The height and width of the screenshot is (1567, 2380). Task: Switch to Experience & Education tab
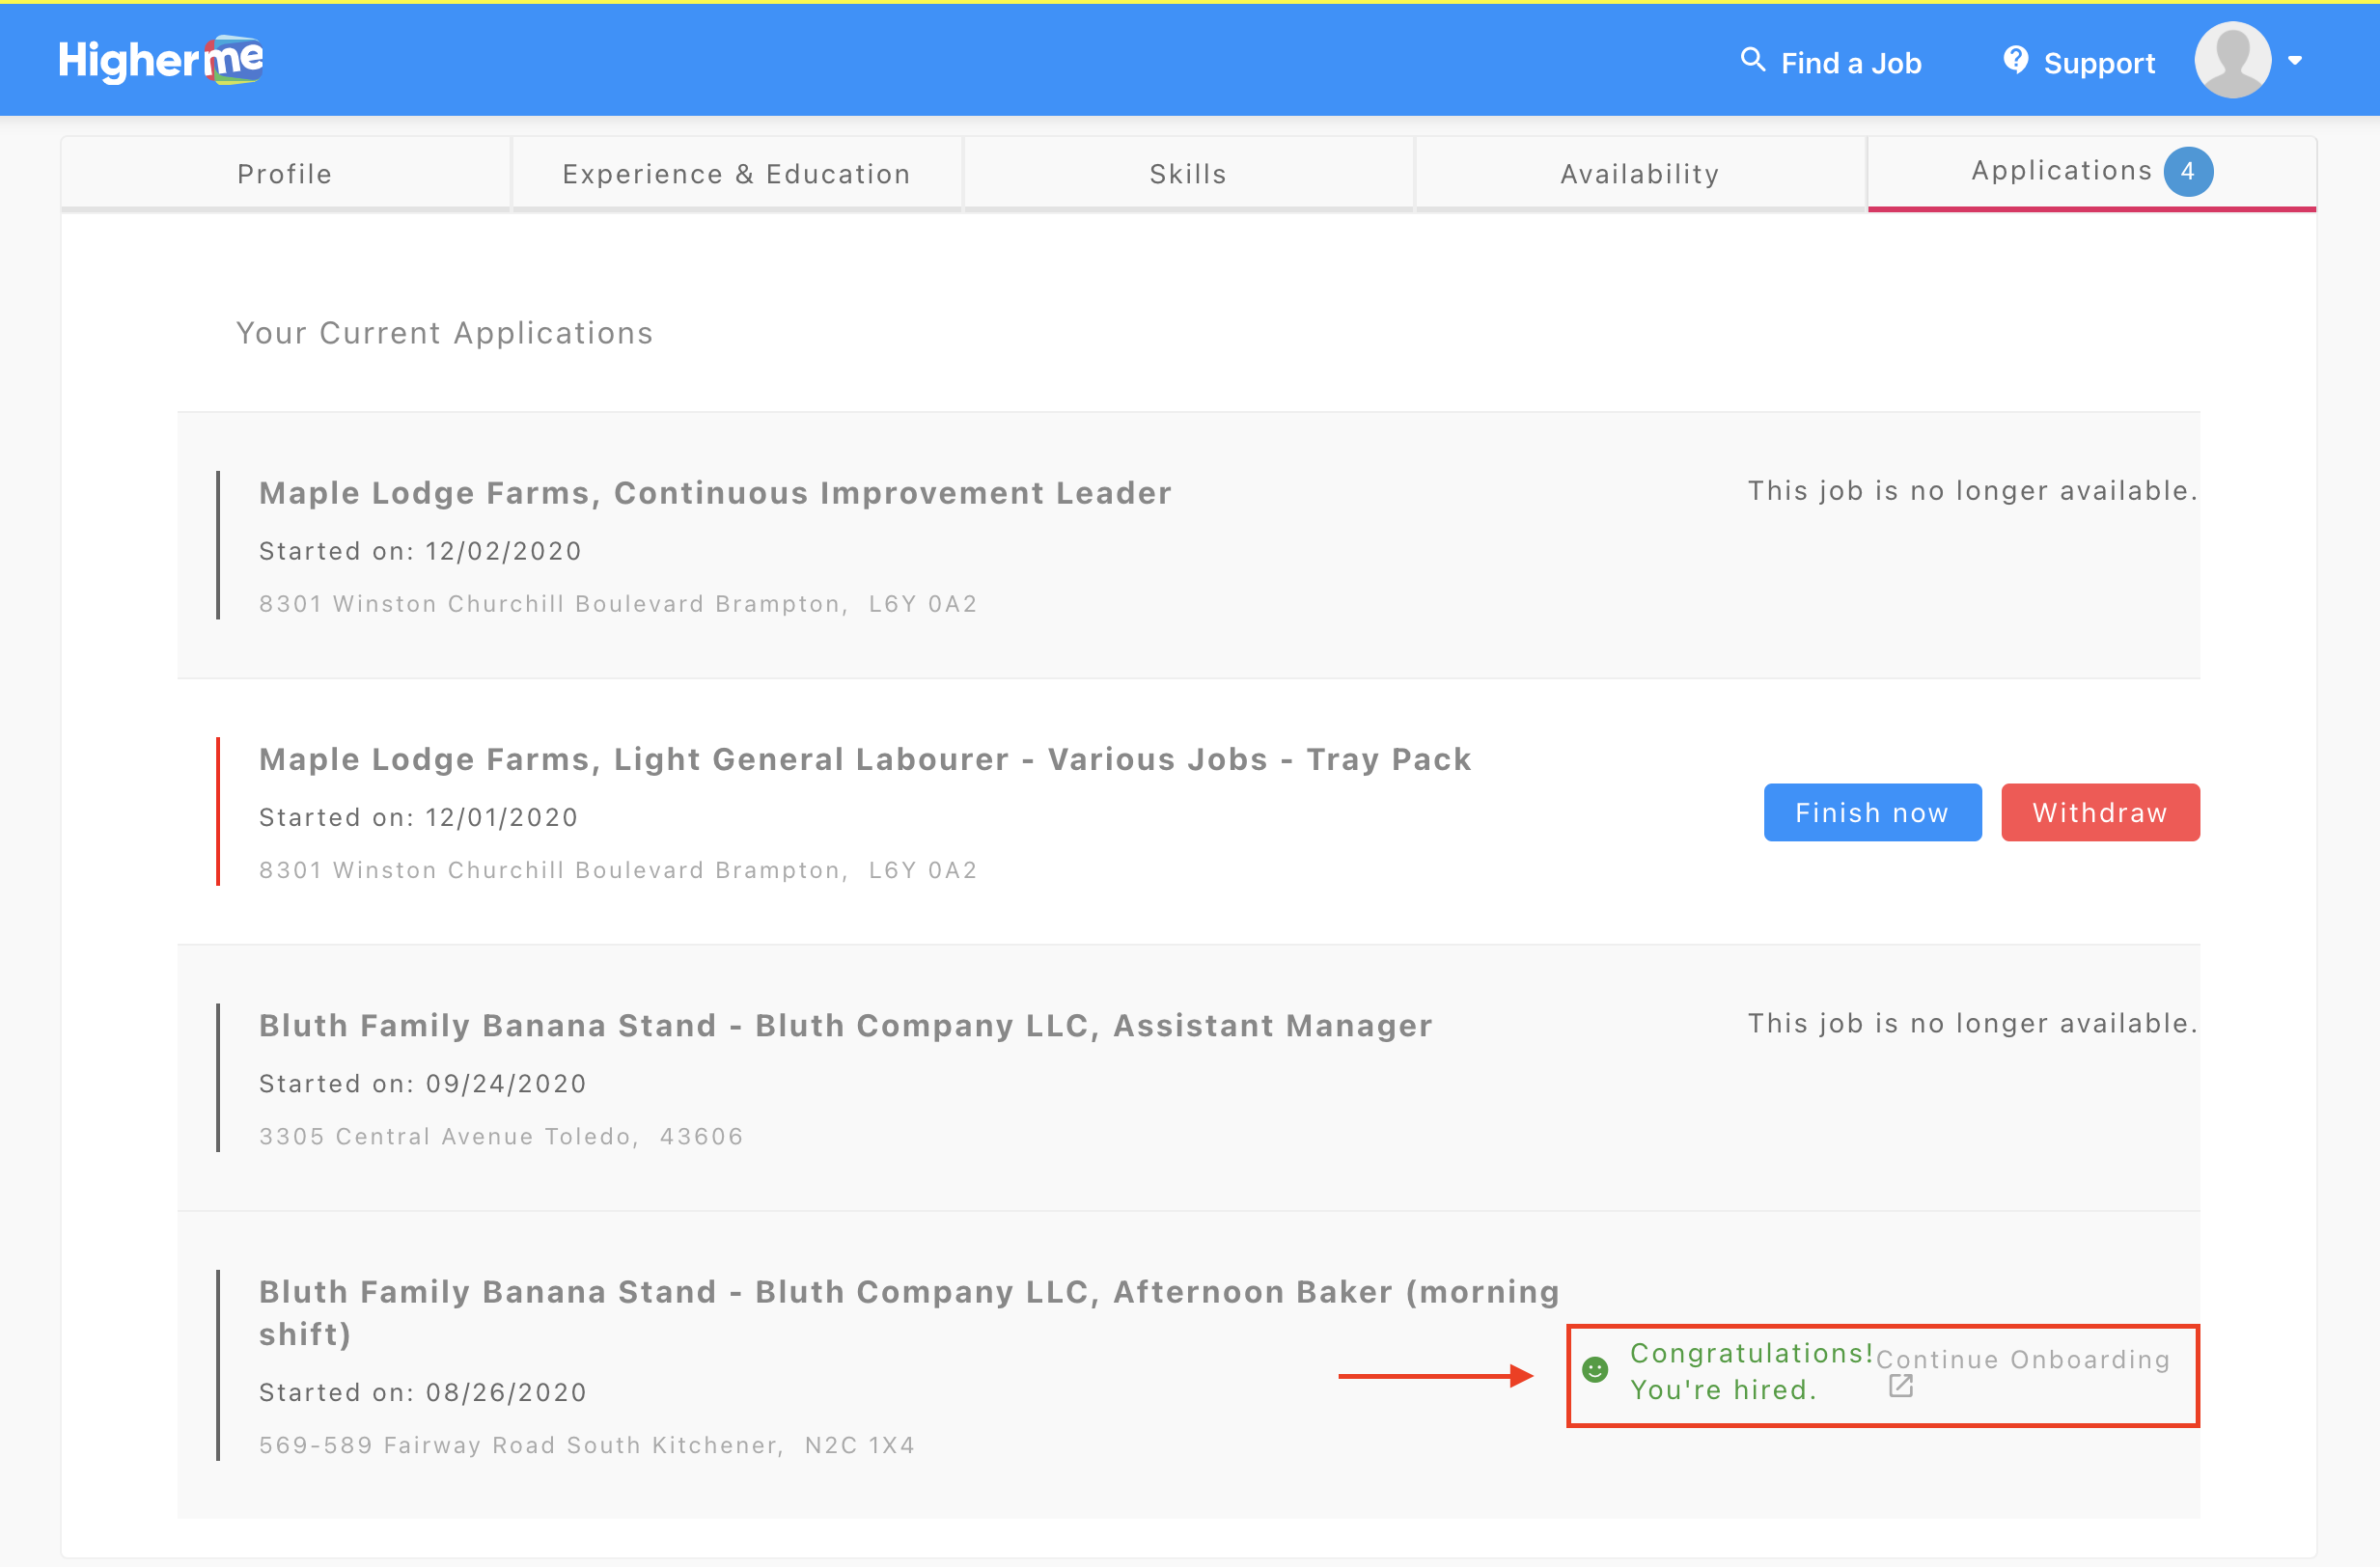click(x=737, y=174)
